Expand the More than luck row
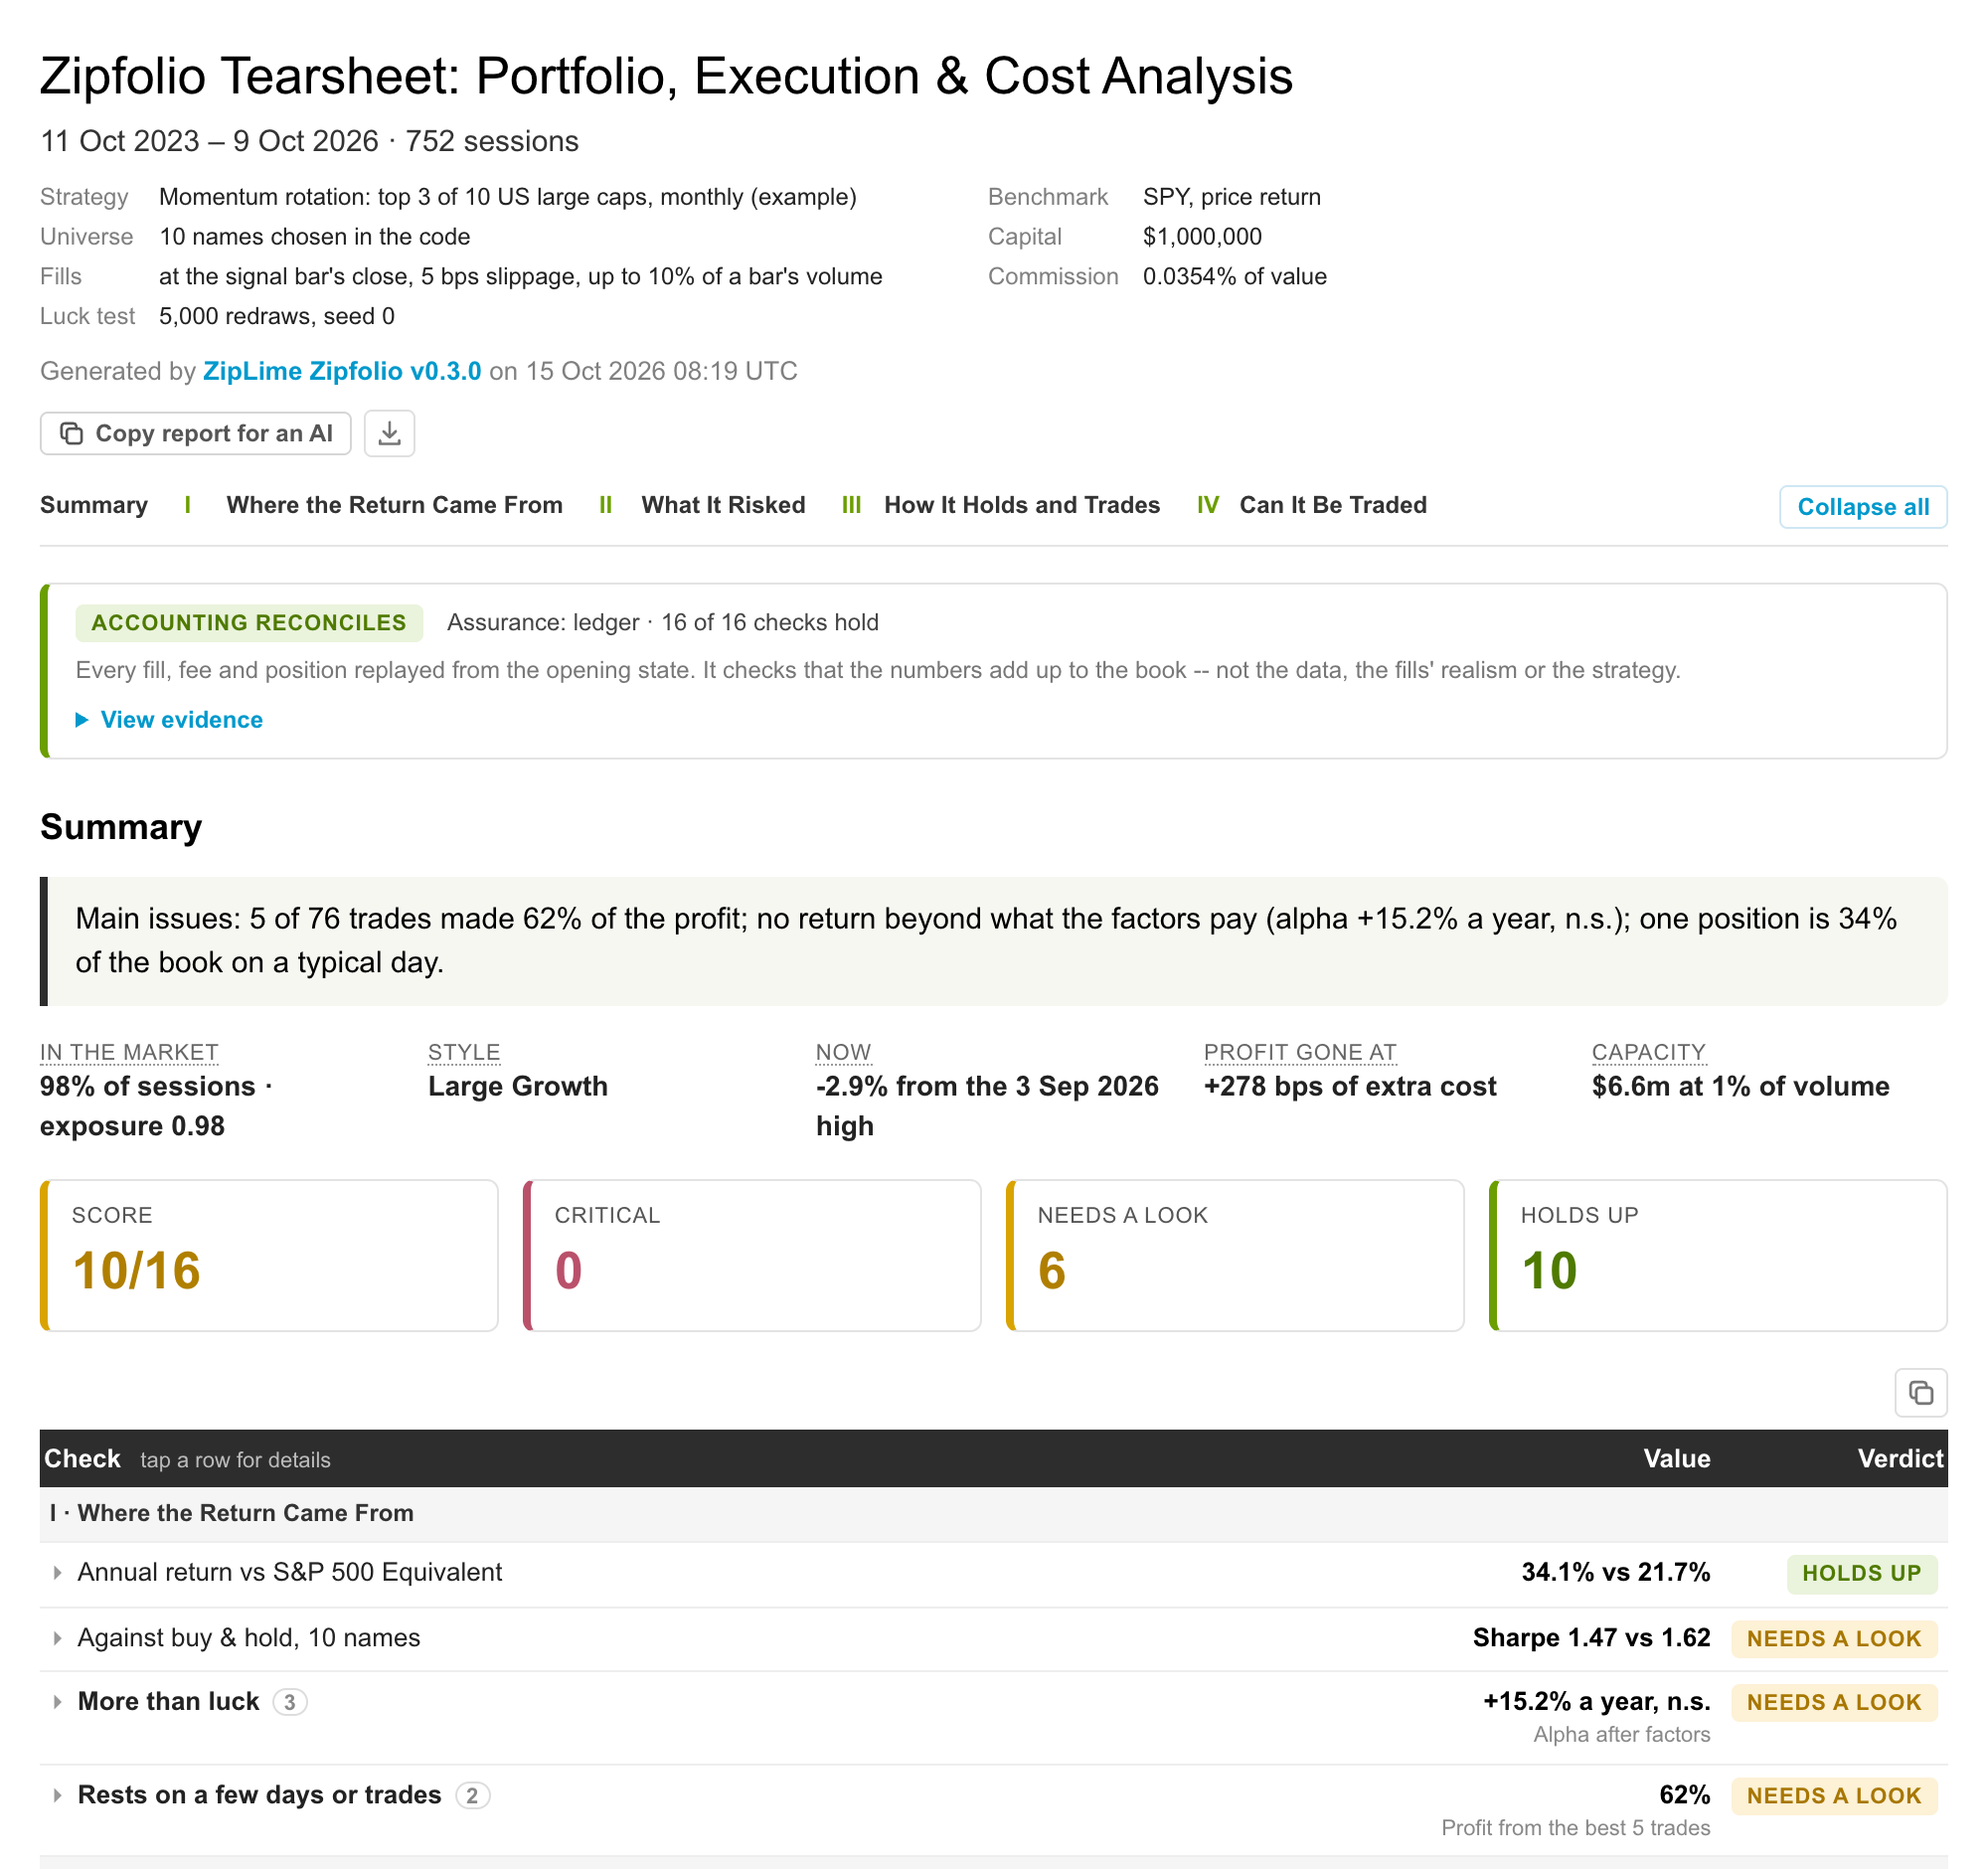Viewport: 1988px width, 1869px height. coord(994,1717)
